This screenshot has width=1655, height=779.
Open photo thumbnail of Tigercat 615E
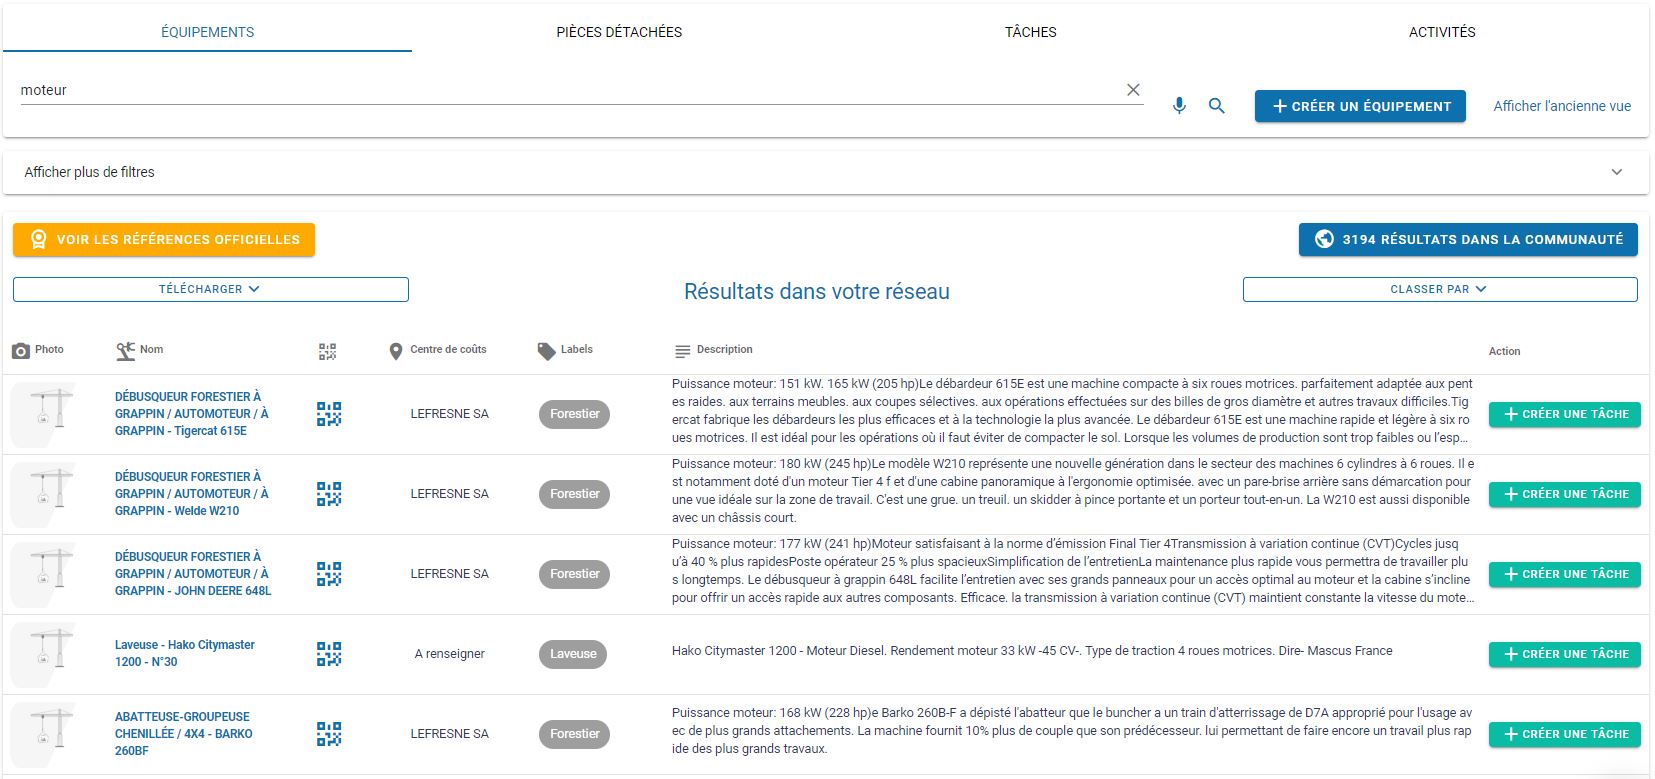click(x=44, y=414)
